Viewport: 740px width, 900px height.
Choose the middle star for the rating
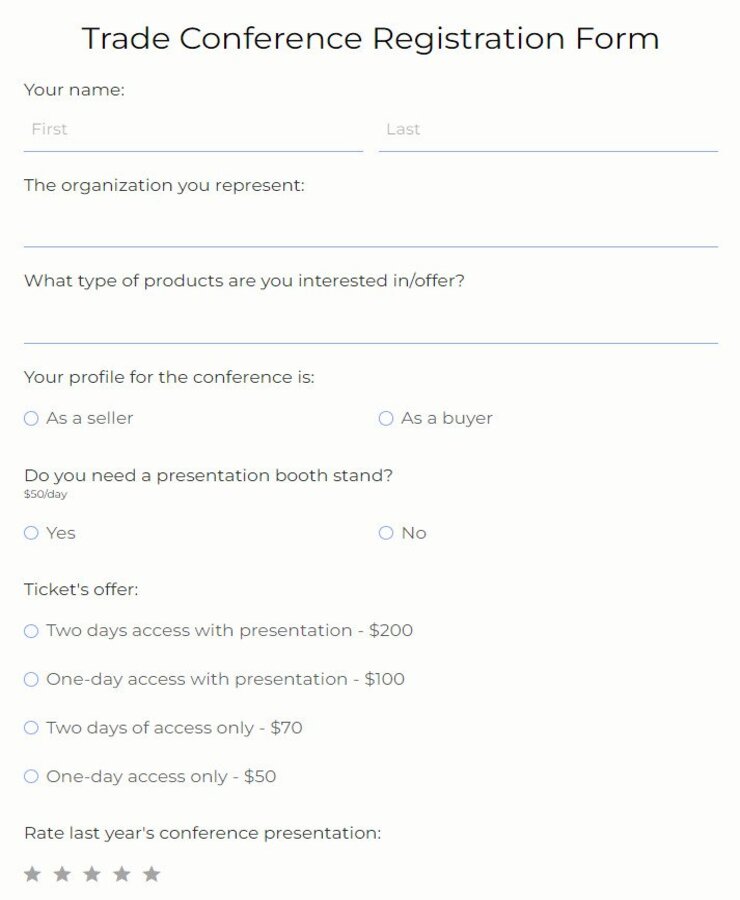(x=91, y=873)
